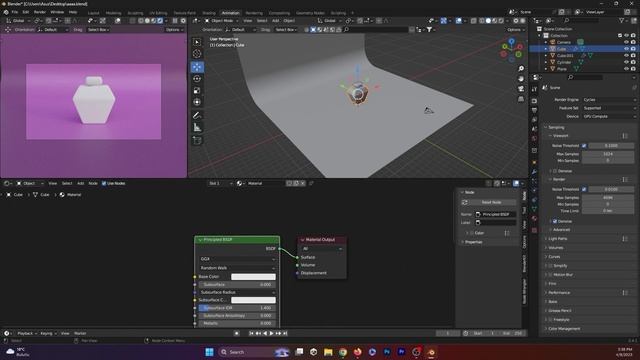Open File Explorer from the taskbar
The image size is (640, 360).
328,352
